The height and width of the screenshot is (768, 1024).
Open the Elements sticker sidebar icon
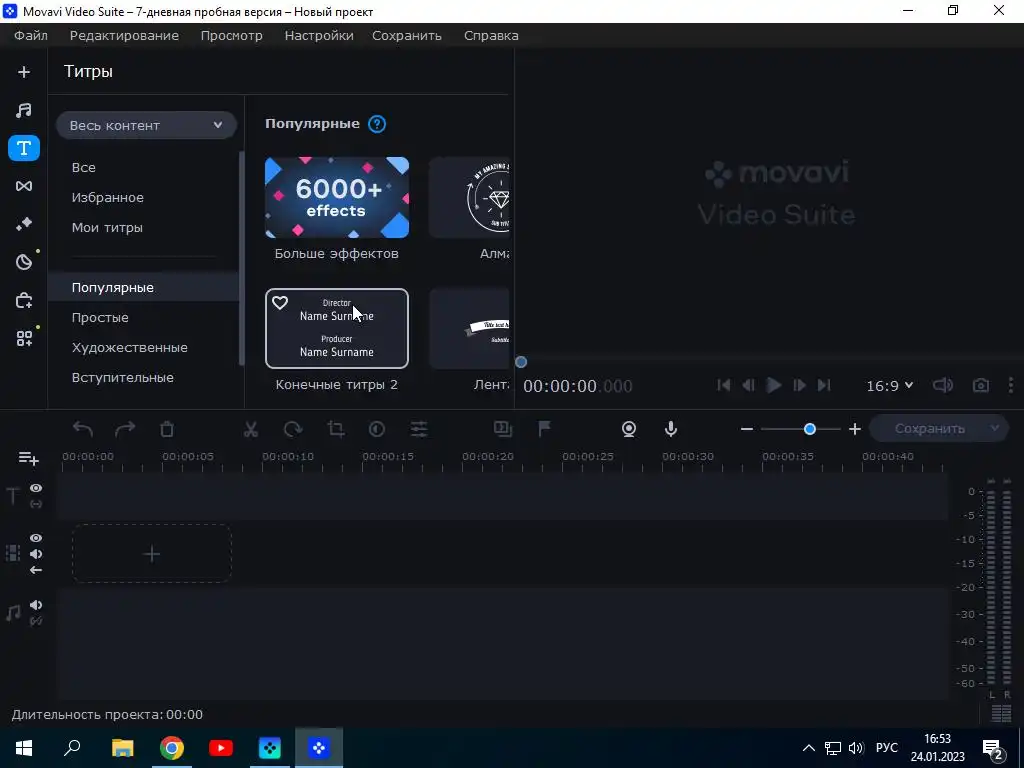pyautogui.click(x=24, y=263)
